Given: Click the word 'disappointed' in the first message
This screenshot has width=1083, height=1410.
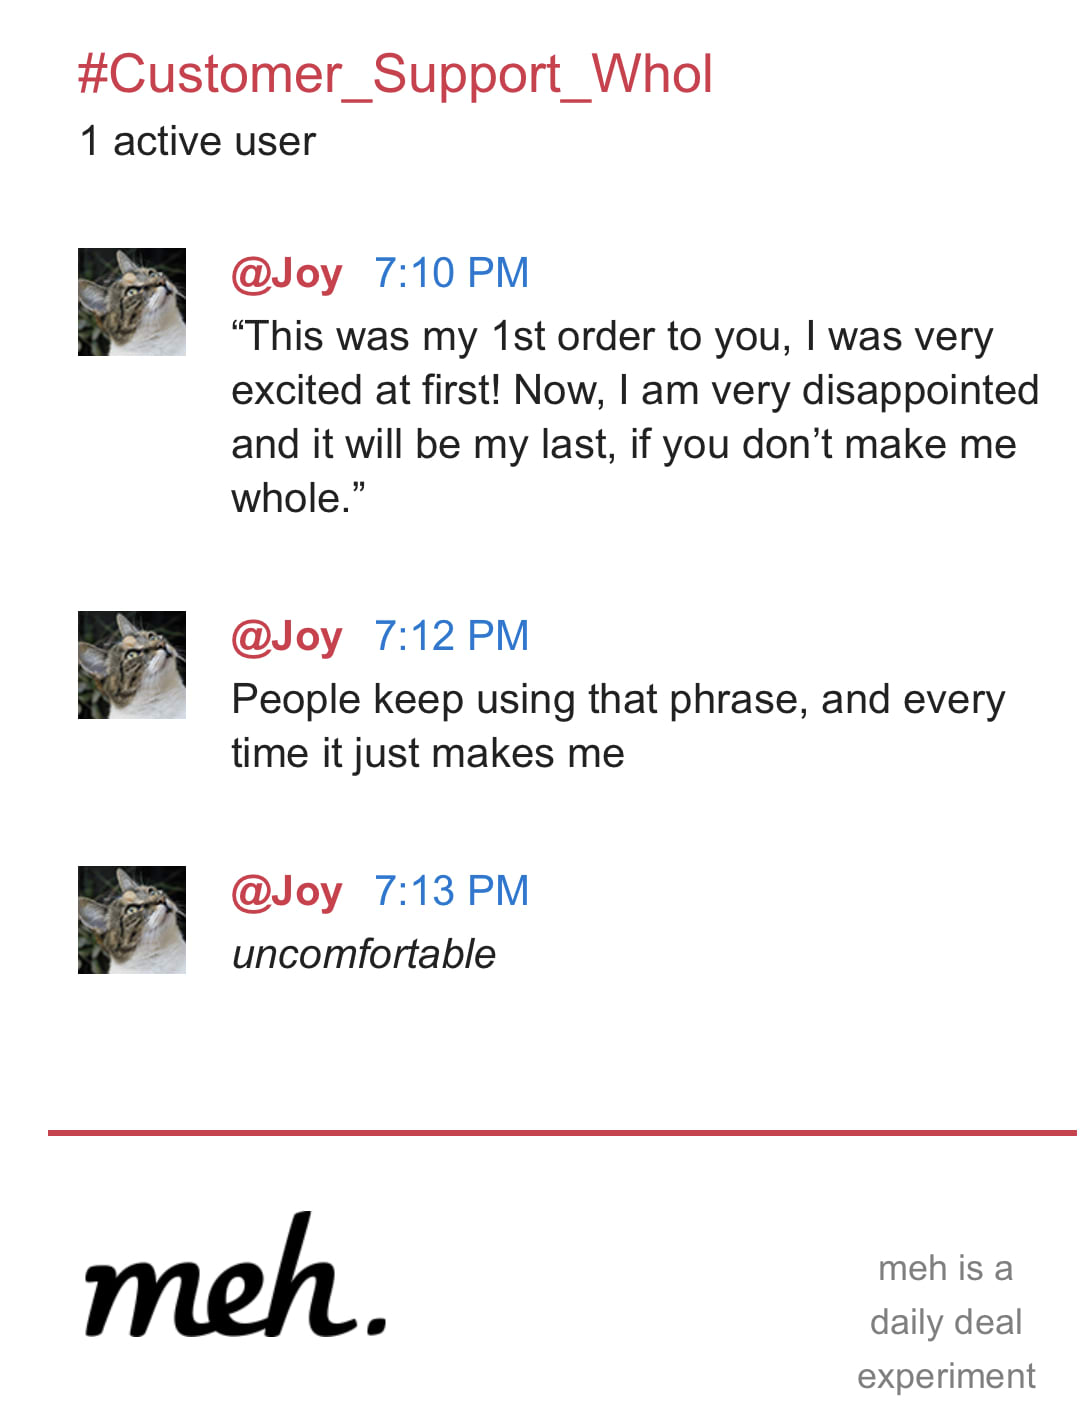Looking at the screenshot, I should point(920,390).
